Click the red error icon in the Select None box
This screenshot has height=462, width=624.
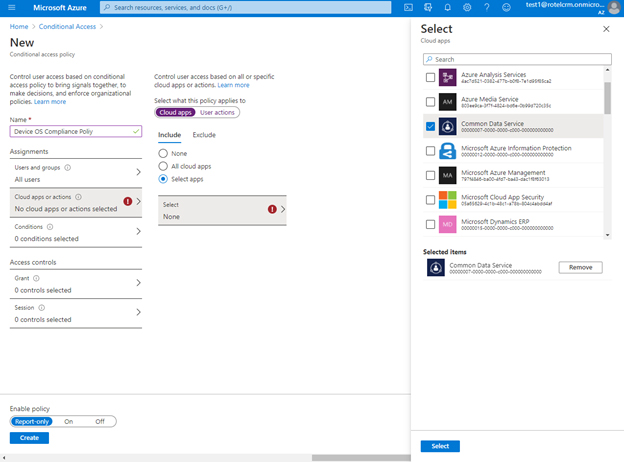pyautogui.click(x=272, y=209)
